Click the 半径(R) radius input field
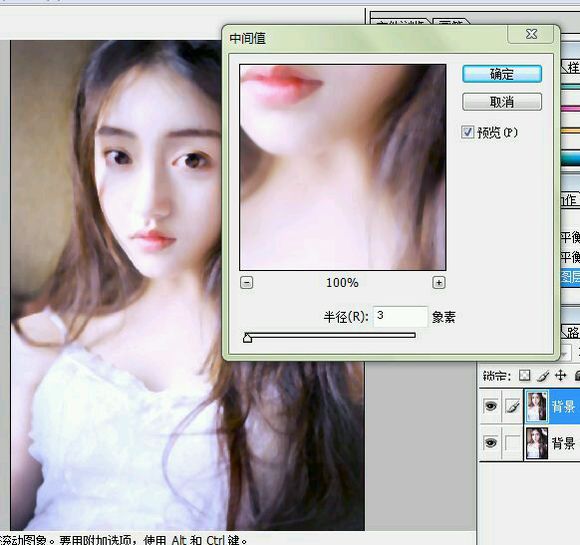The width and height of the screenshot is (580, 545). [400, 316]
